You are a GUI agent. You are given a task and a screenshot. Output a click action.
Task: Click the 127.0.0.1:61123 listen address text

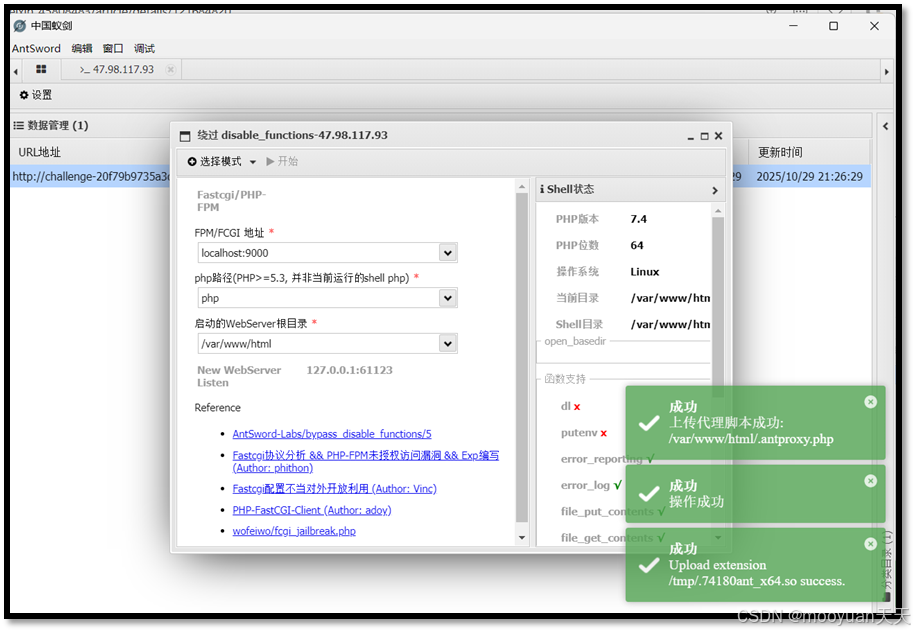pyautogui.click(x=350, y=371)
